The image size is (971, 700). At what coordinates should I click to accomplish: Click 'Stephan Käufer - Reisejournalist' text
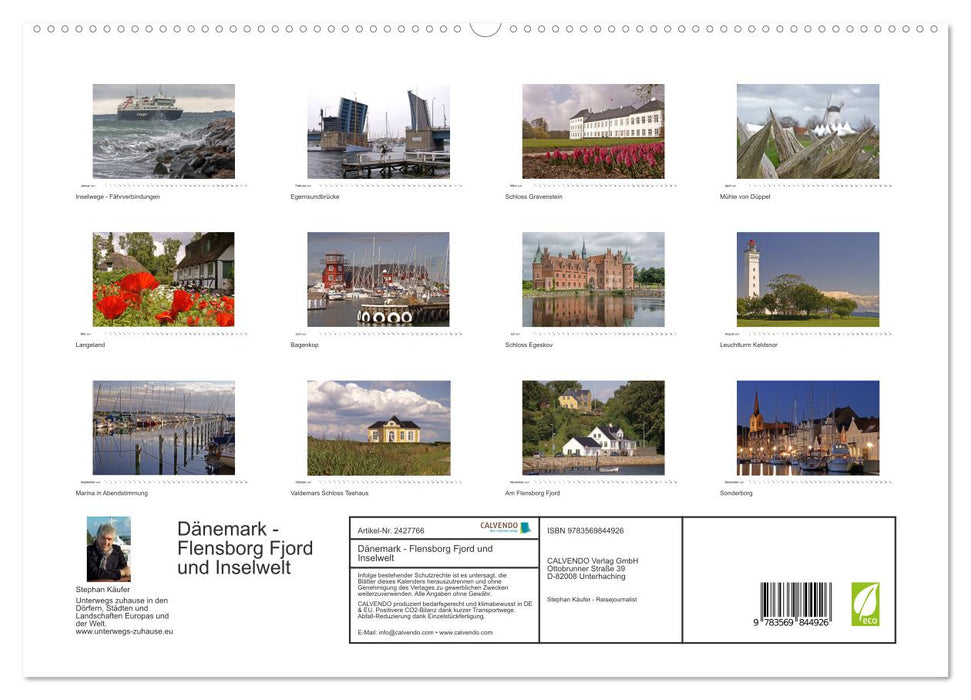coord(592,599)
